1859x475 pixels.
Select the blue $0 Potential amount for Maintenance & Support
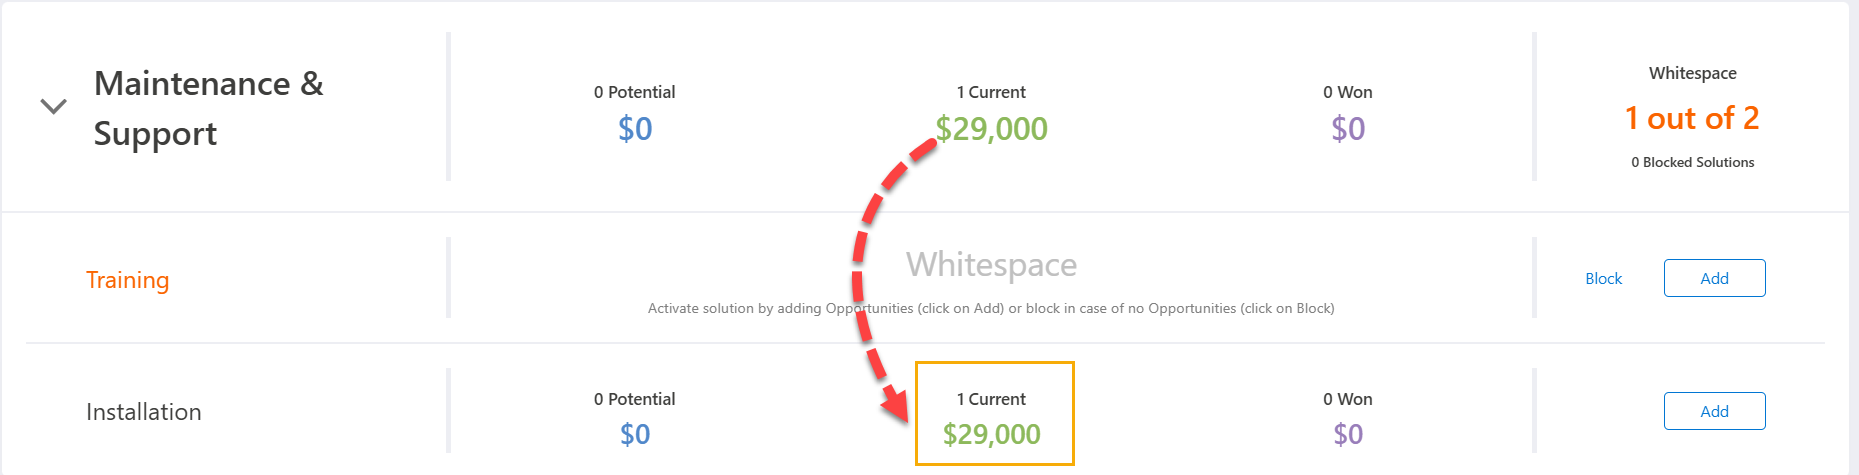point(635,129)
